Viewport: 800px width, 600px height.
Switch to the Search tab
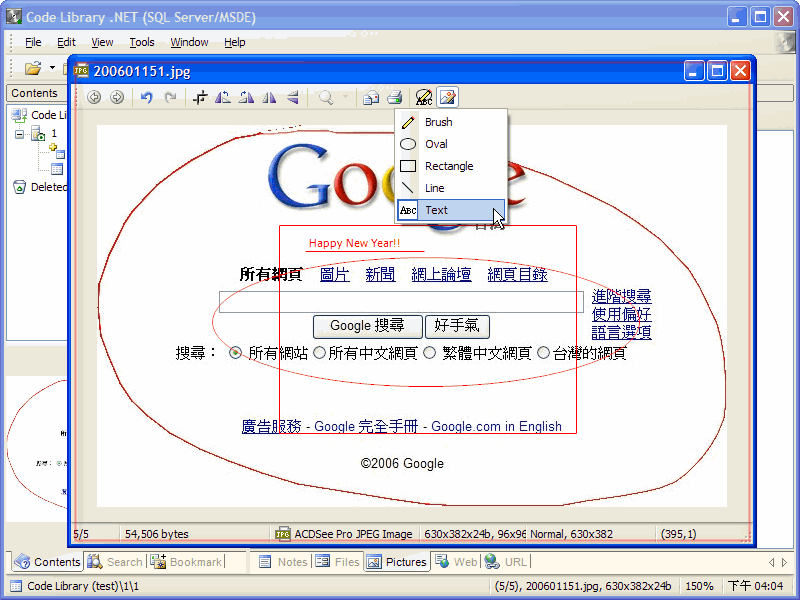tap(115, 562)
